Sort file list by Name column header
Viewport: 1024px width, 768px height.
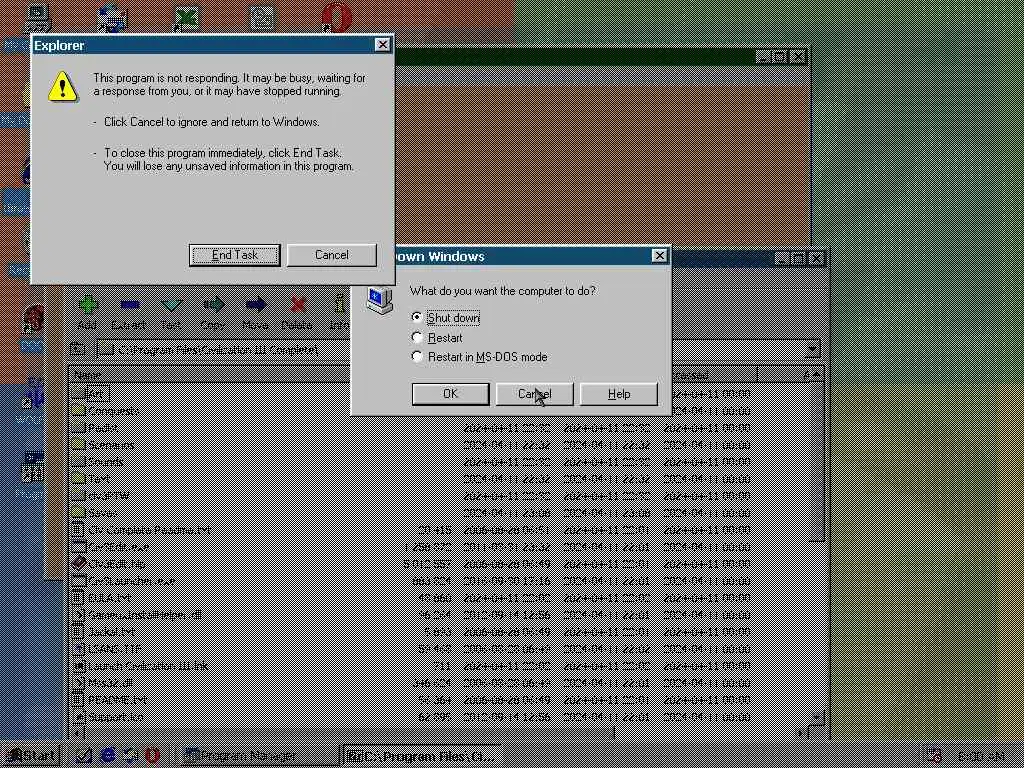[x=210, y=375]
